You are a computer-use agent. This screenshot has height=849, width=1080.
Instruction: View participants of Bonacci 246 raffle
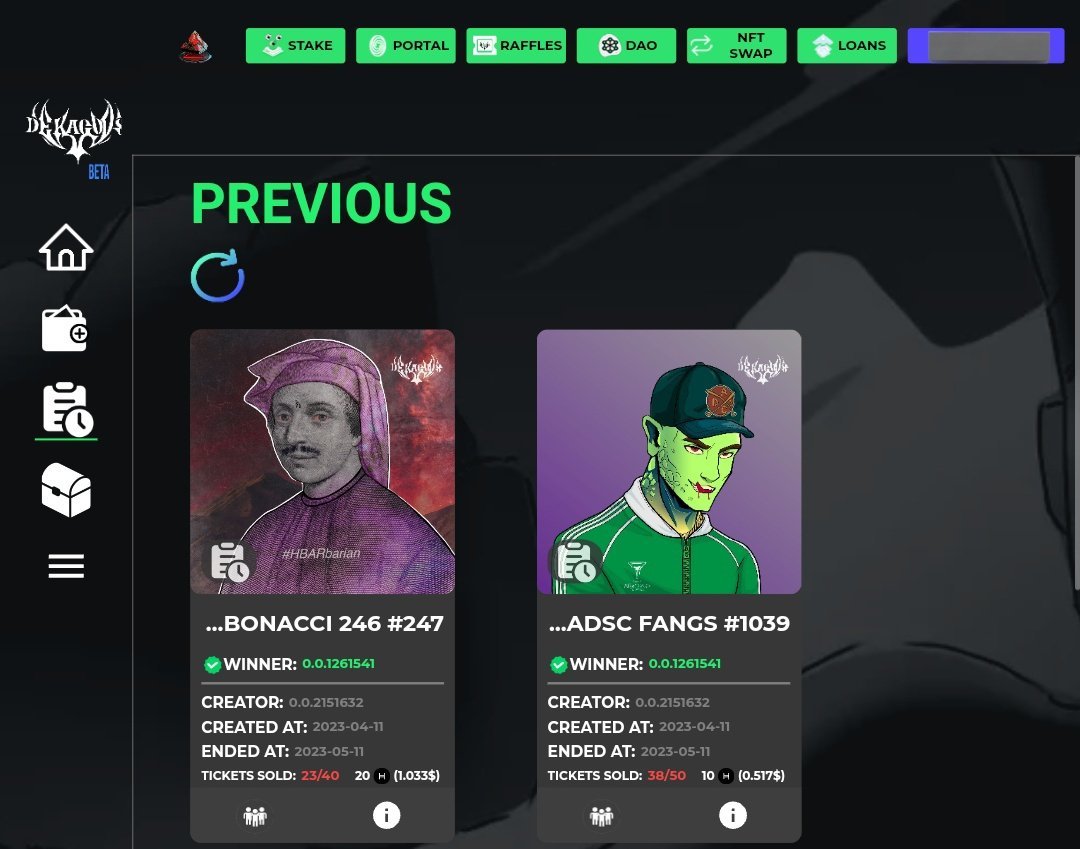click(x=255, y=816)
